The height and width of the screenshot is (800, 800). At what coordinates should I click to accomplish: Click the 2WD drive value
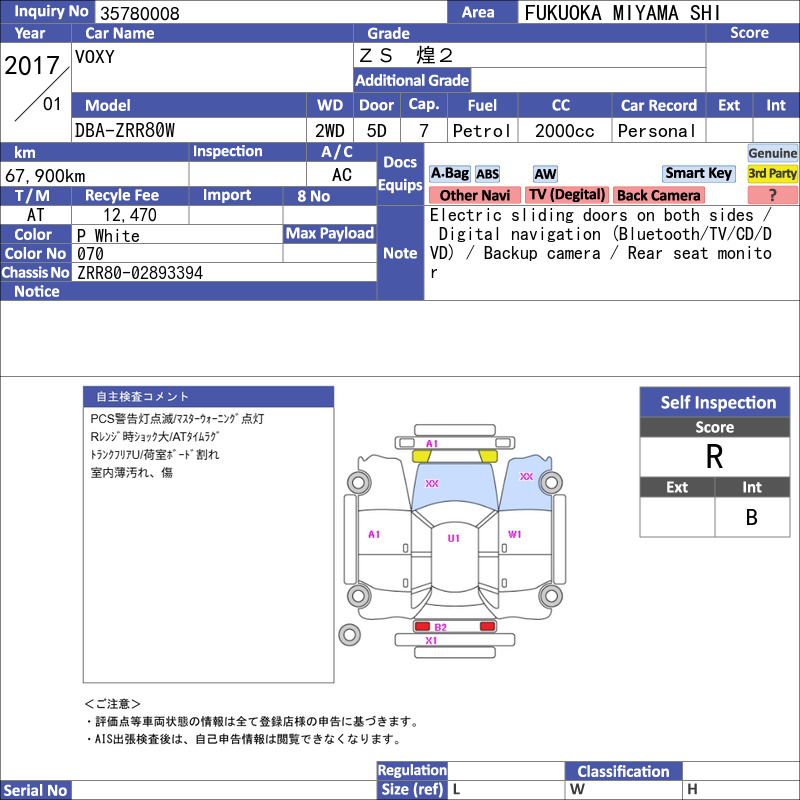point(330,131)
